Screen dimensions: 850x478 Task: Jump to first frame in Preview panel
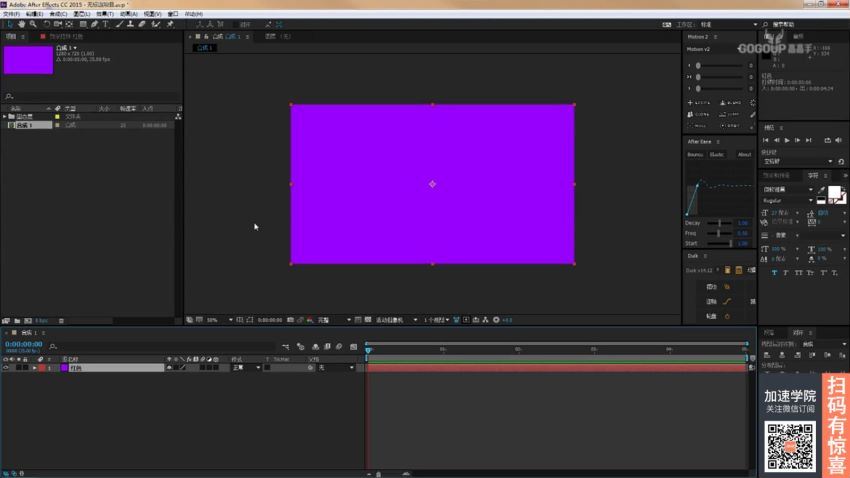[x=765, y=140]
